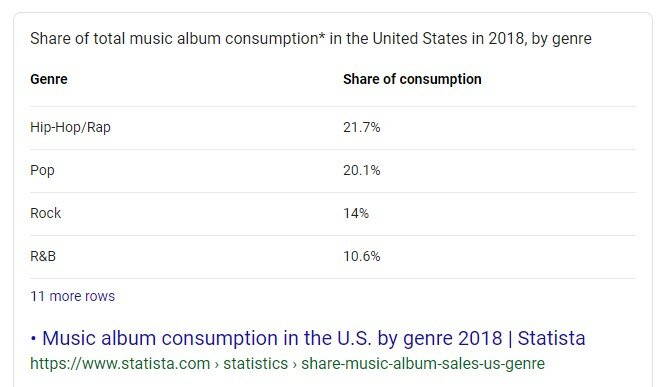Click "statistics" in the breadcrumb path
Screen dimensions: 664x387
click(255, 364)
